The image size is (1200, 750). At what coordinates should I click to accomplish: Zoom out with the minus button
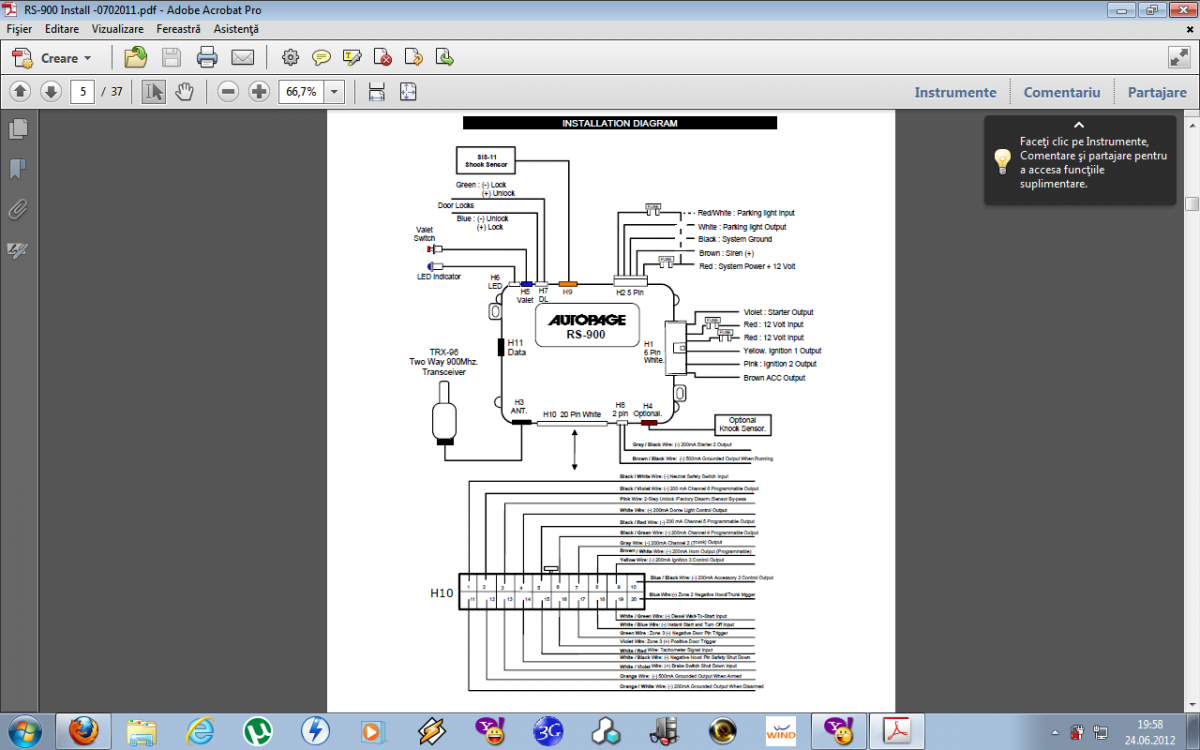pos(228,92)
